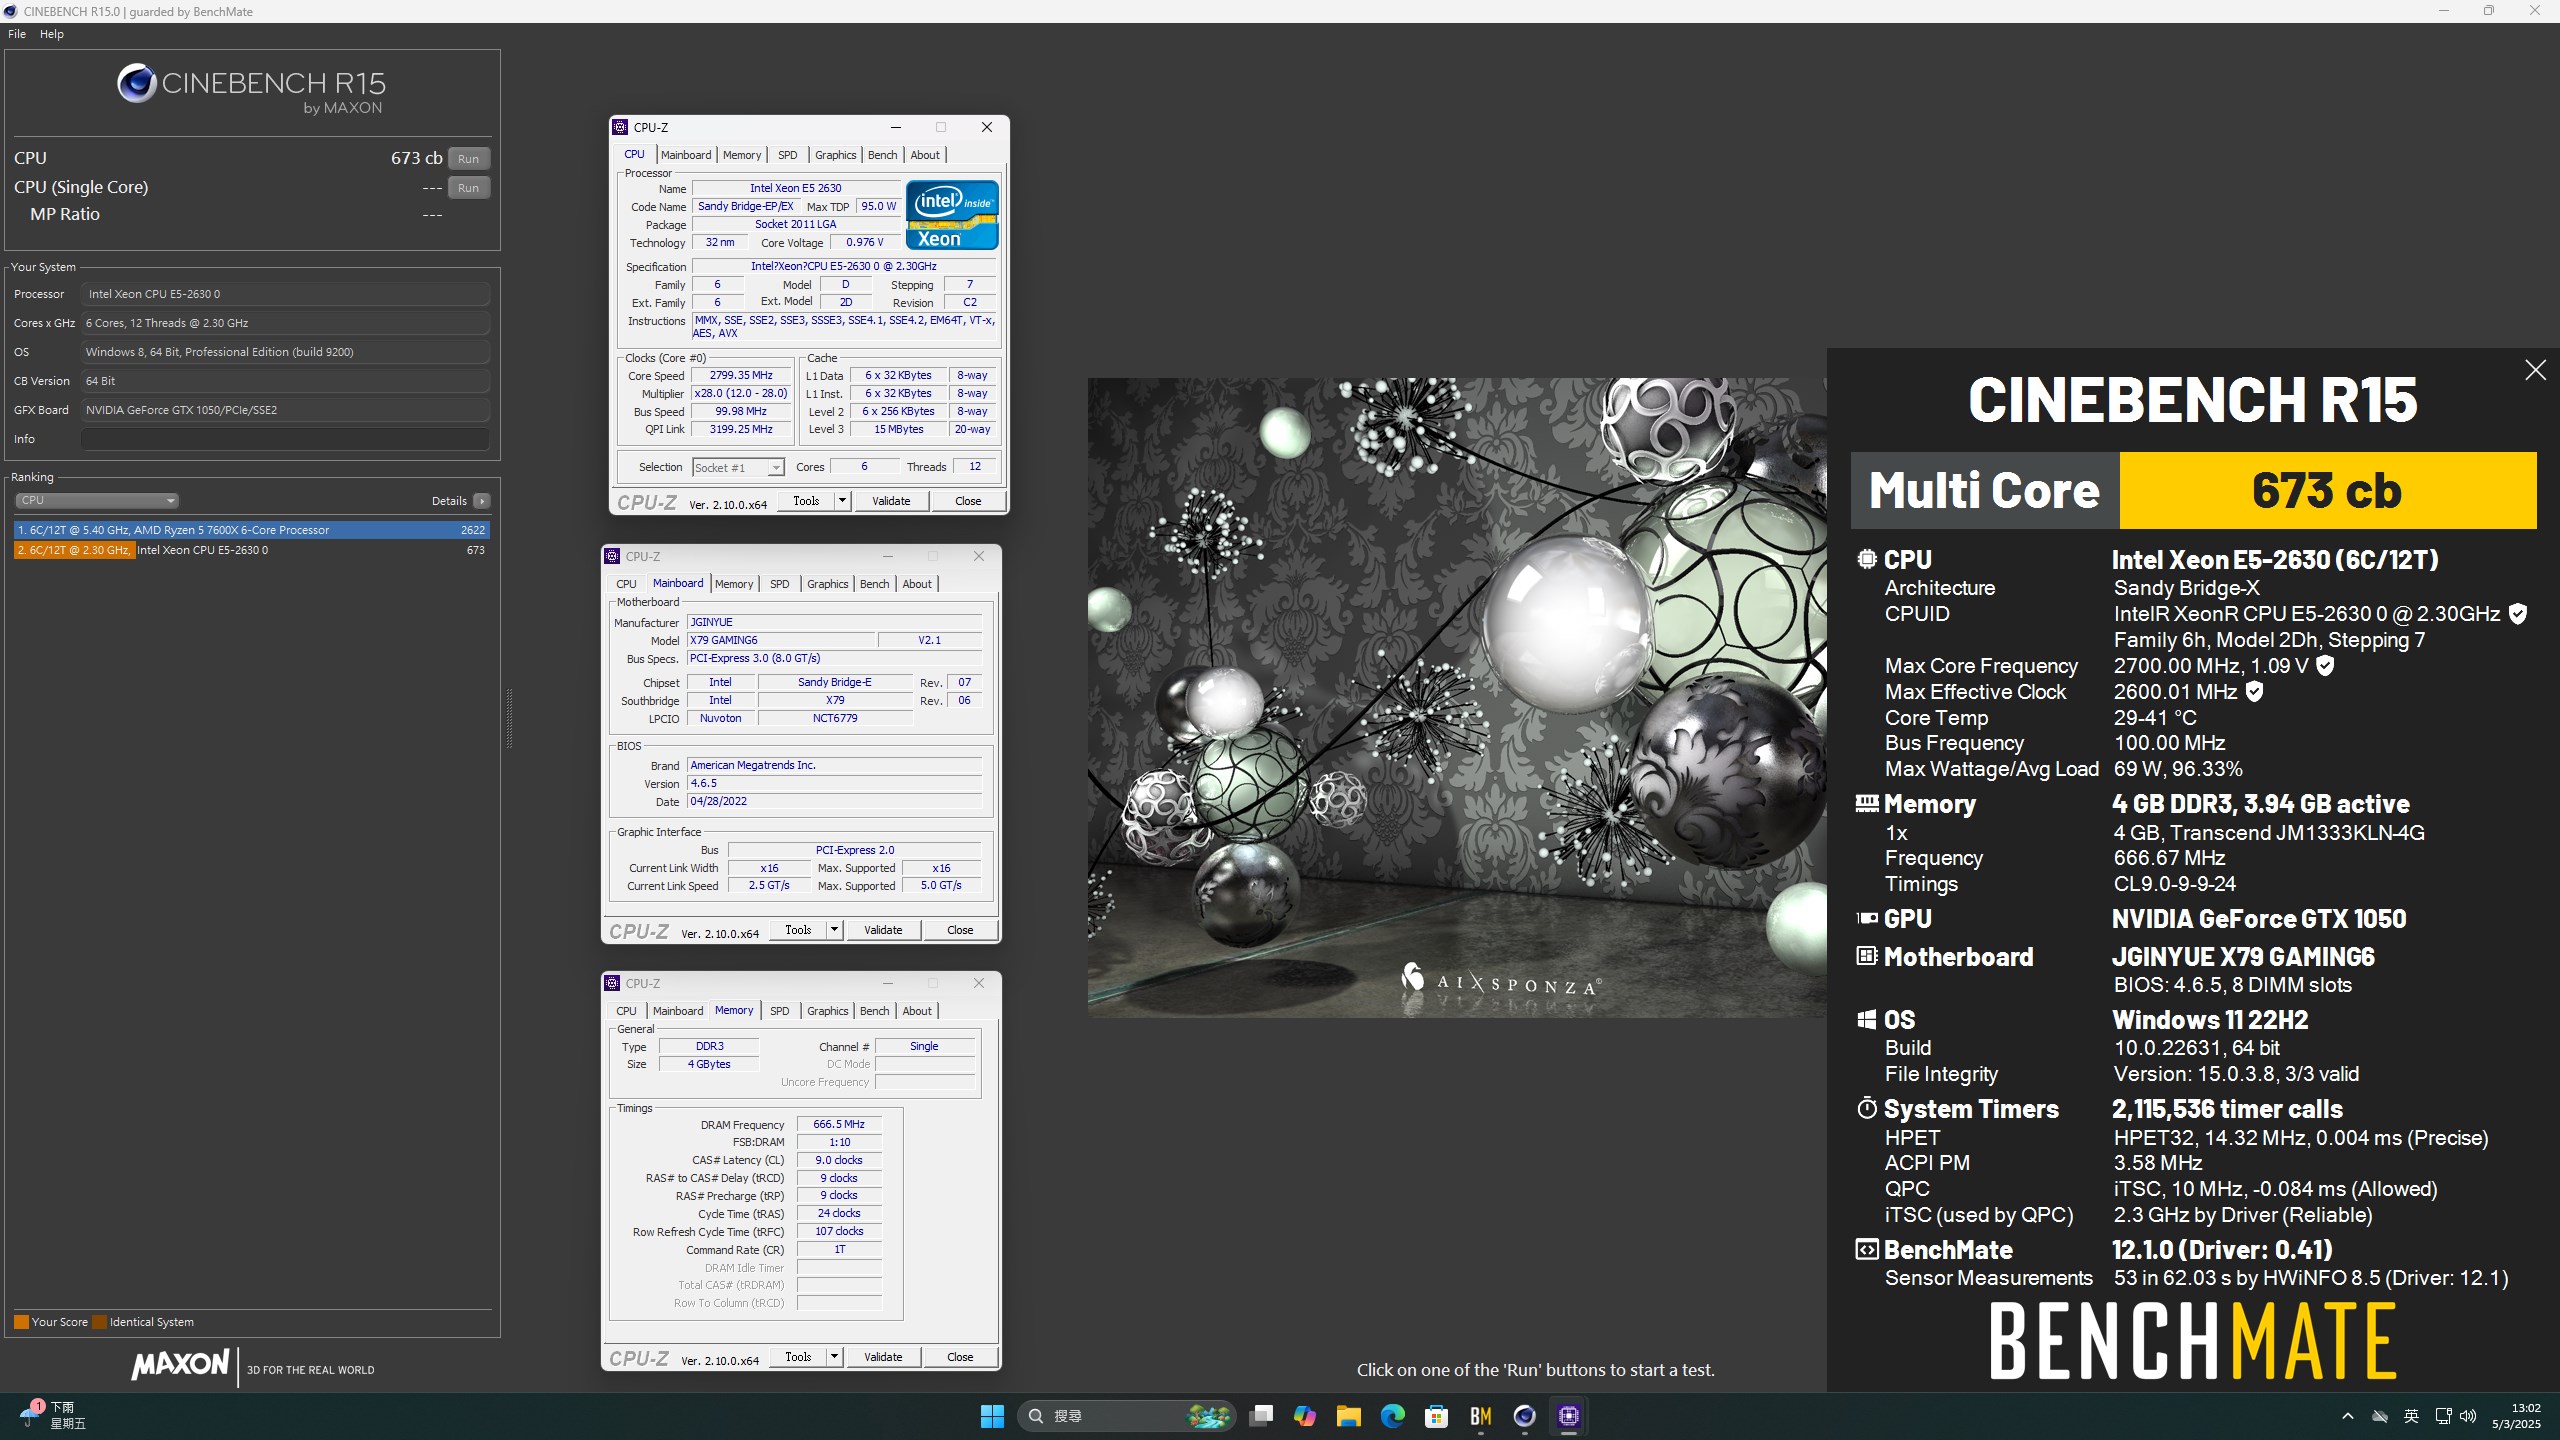2560x1440 pixels.
Task: Open Bench tab in top CPU-Z
Action: [x=882, y=155]
